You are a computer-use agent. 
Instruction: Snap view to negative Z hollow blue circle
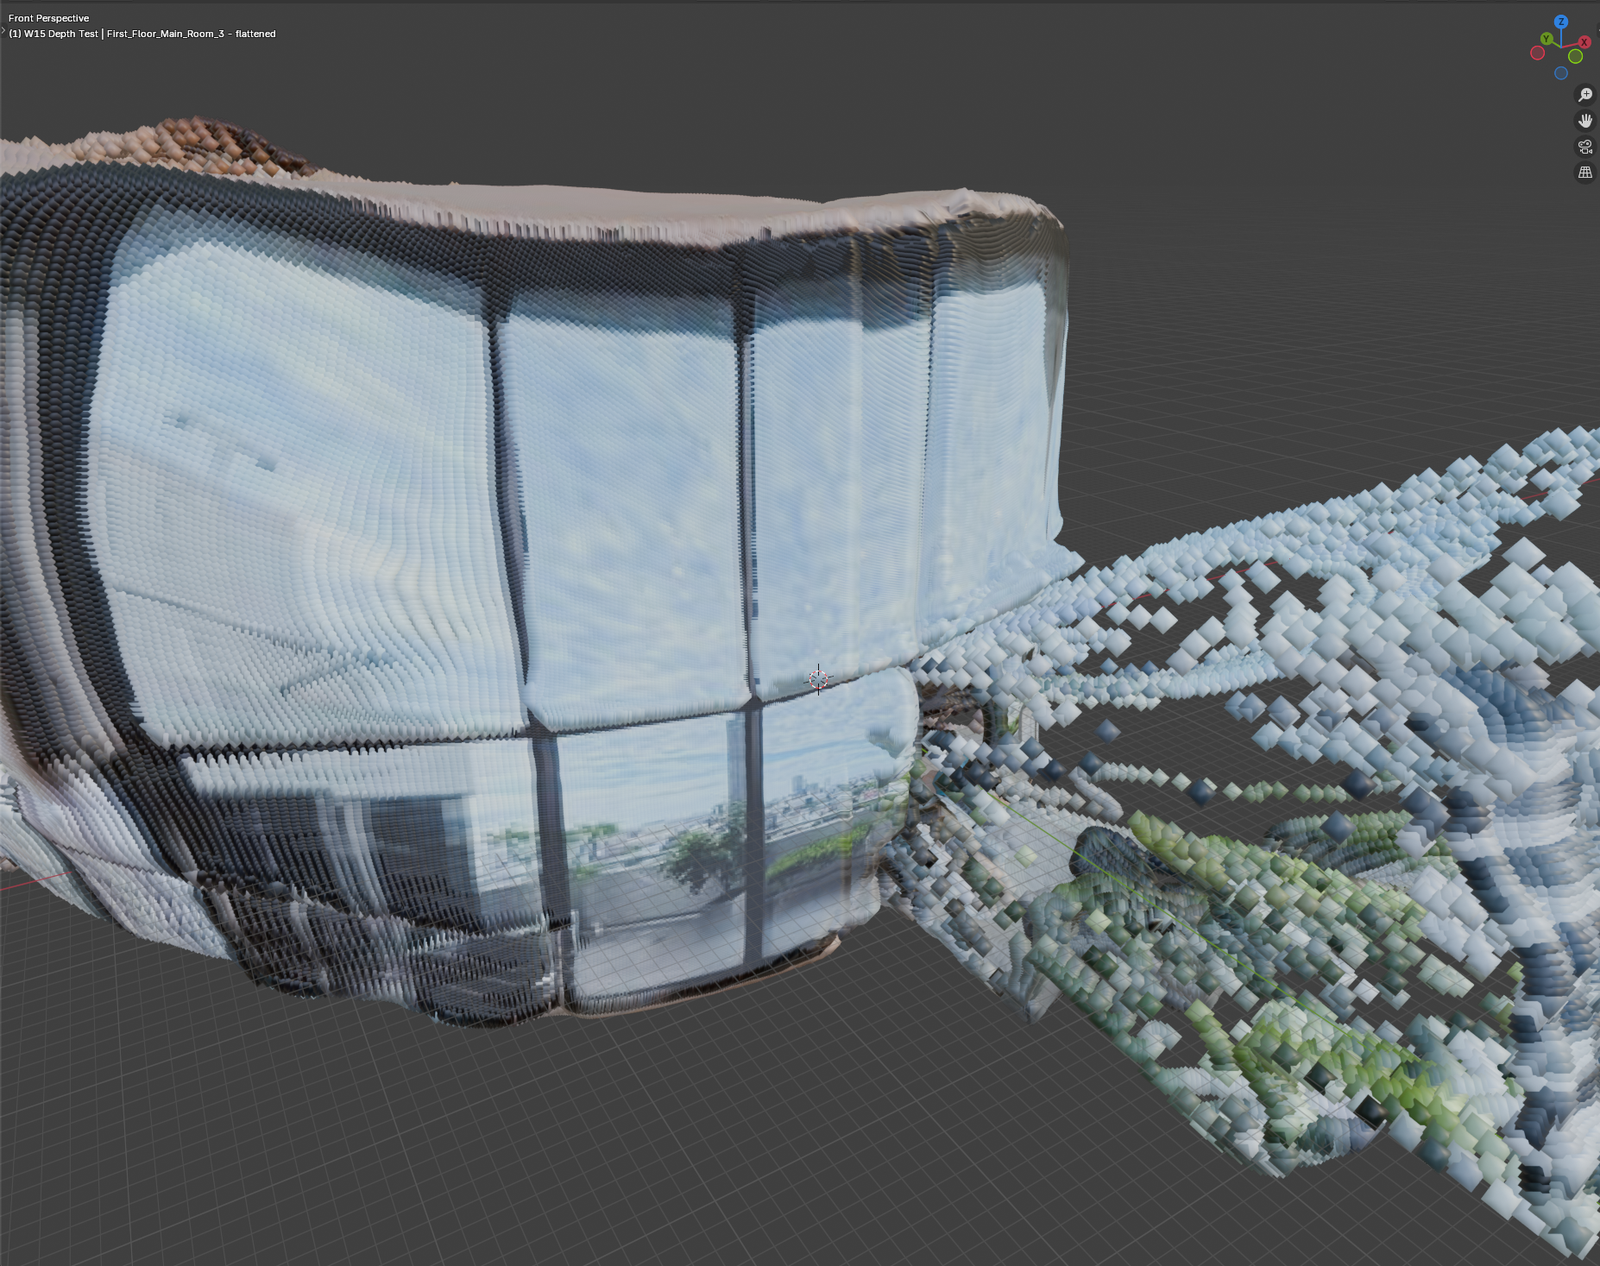click(1561, 73)
